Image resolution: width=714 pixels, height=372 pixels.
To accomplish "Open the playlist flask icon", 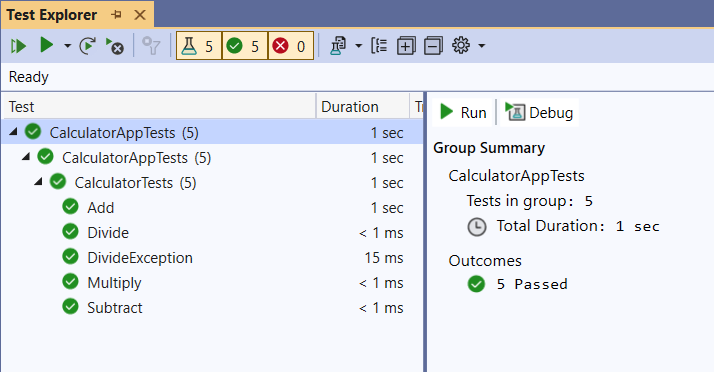I will [338, 46].
